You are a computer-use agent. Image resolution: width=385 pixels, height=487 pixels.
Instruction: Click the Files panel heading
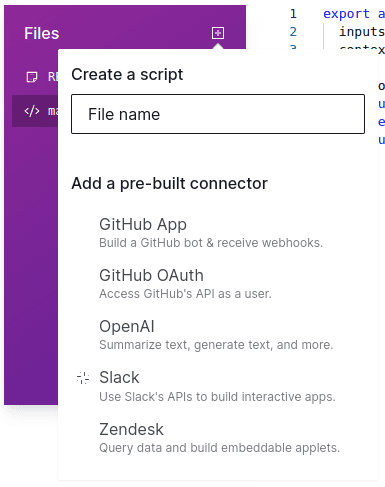(x=42, y=33)
